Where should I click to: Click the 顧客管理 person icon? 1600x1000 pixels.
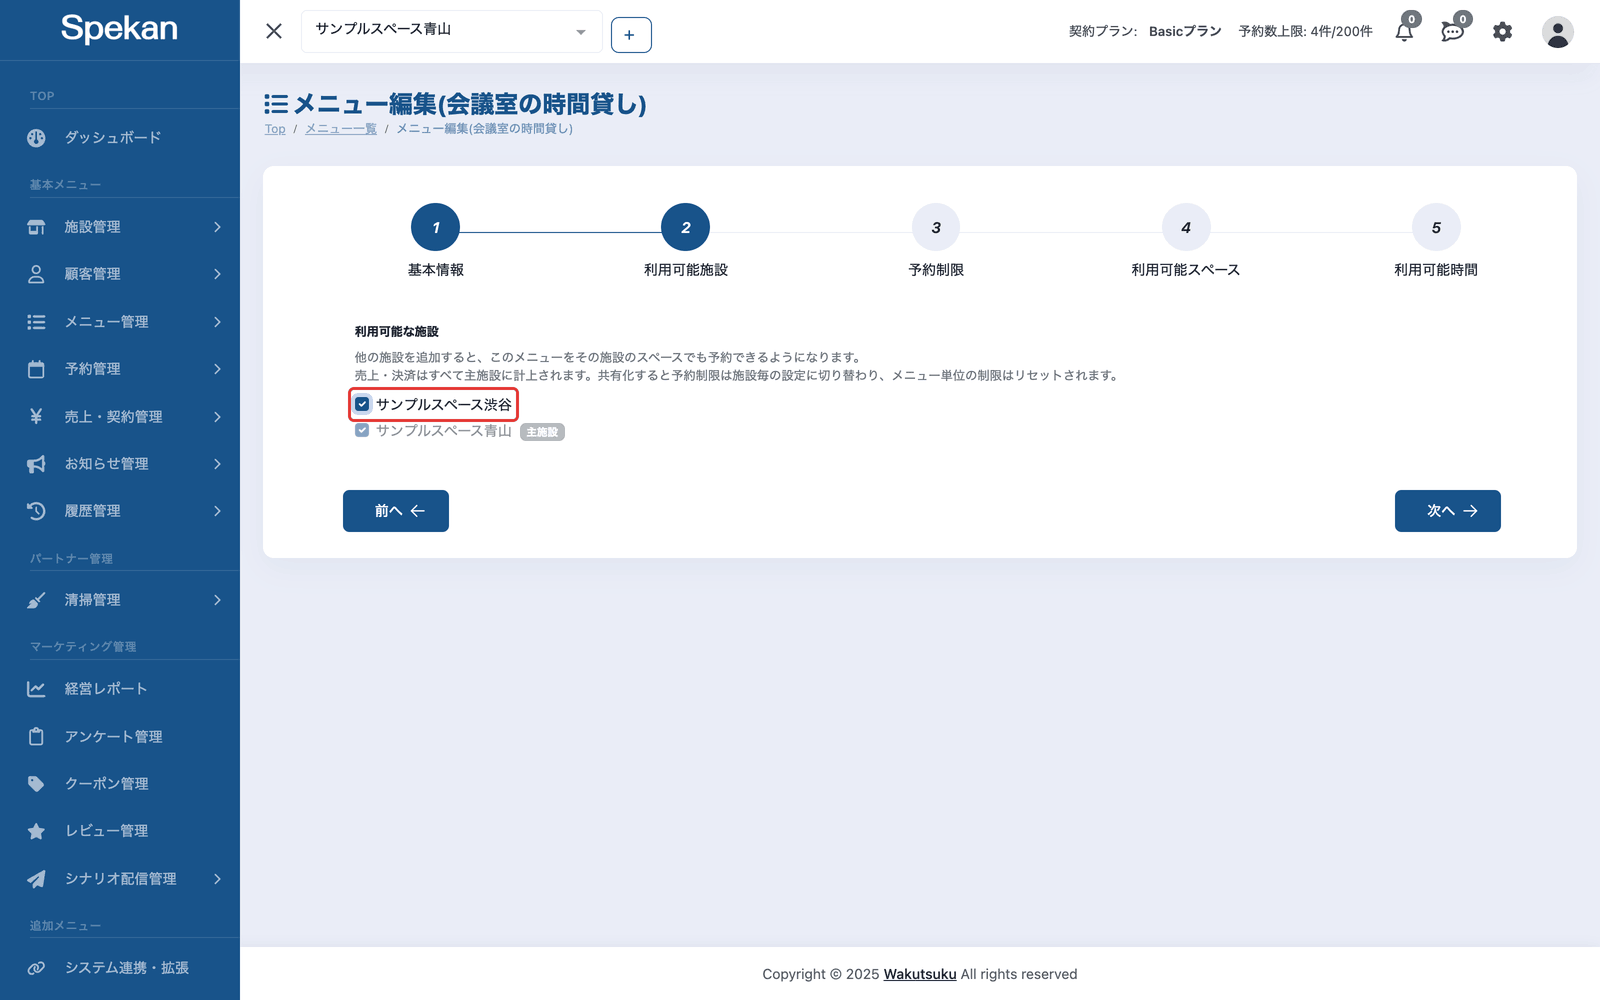36,274
